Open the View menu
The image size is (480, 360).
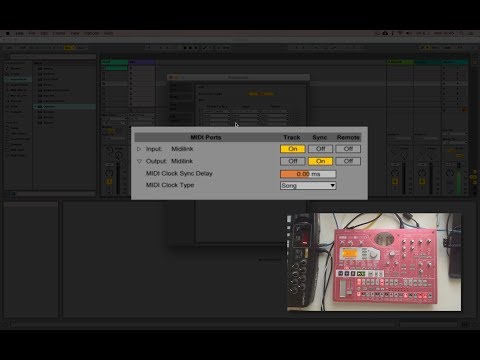(x=75, y=33)
